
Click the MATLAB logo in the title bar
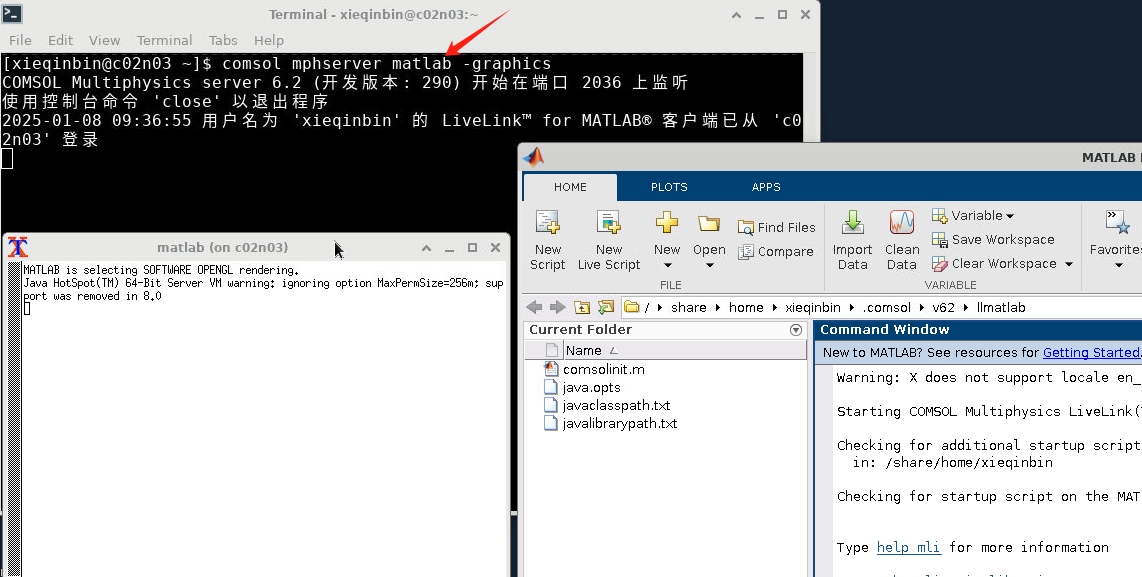[534, 157]
